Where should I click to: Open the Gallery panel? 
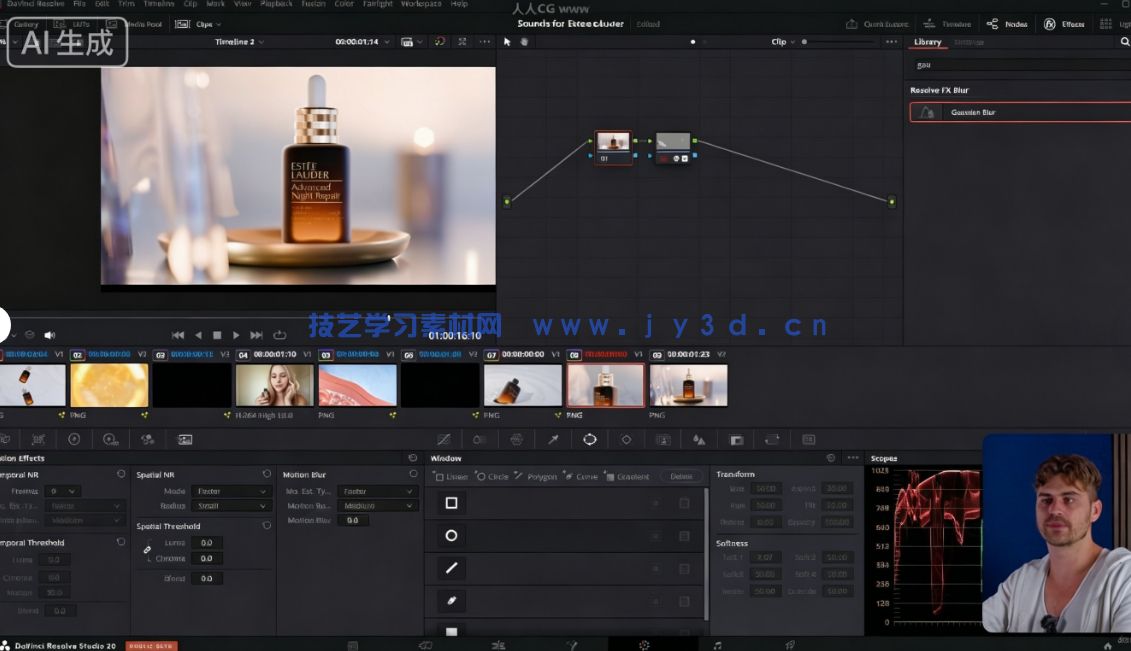(26, 23)
